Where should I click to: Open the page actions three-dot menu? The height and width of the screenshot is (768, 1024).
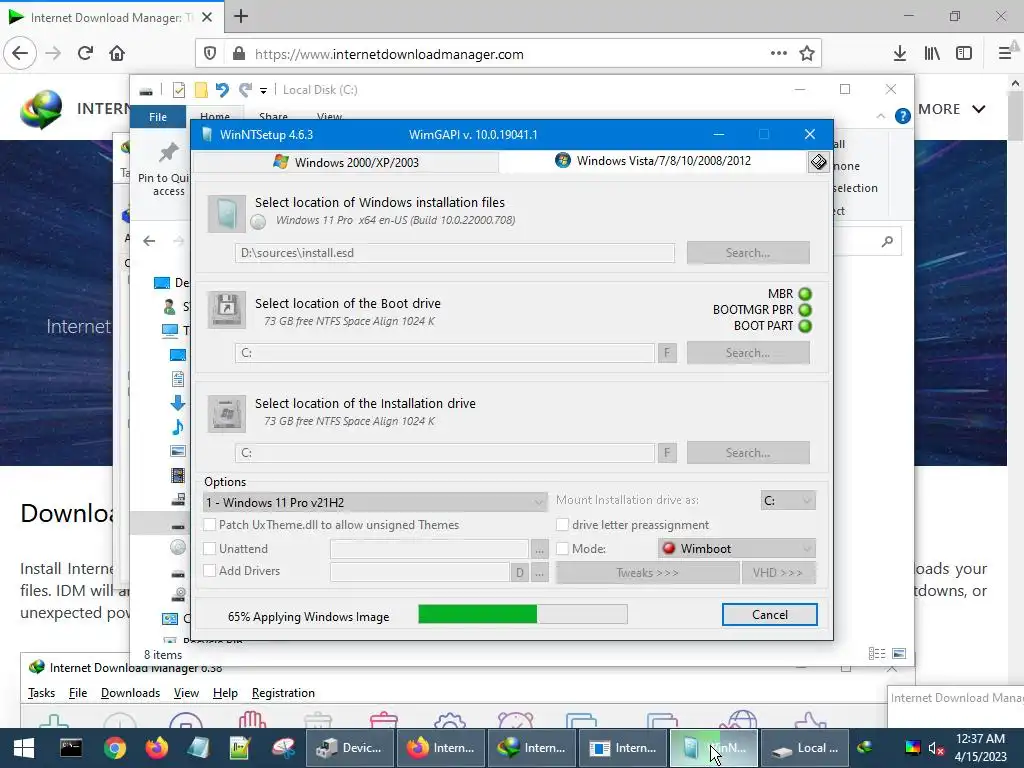778,54
